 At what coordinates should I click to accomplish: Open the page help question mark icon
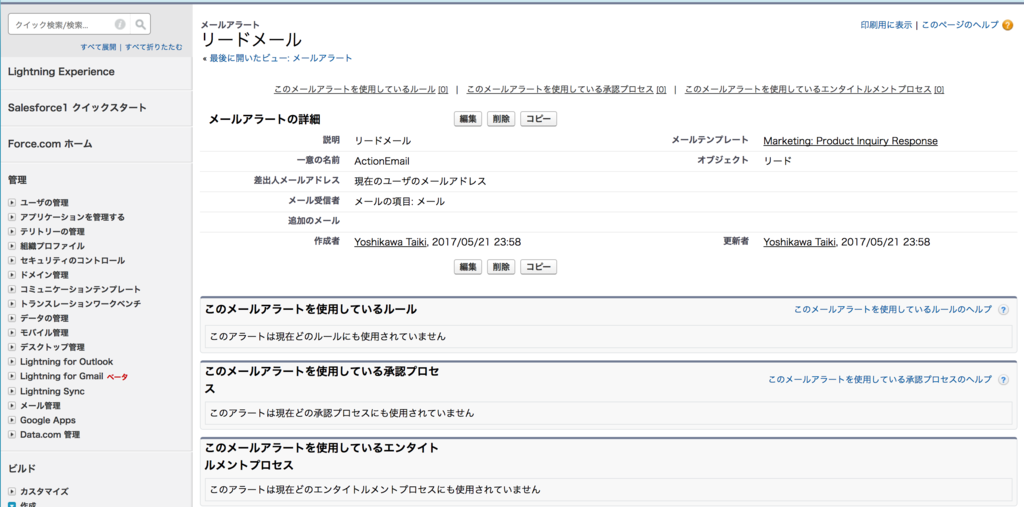click(x=1008, y=25)
